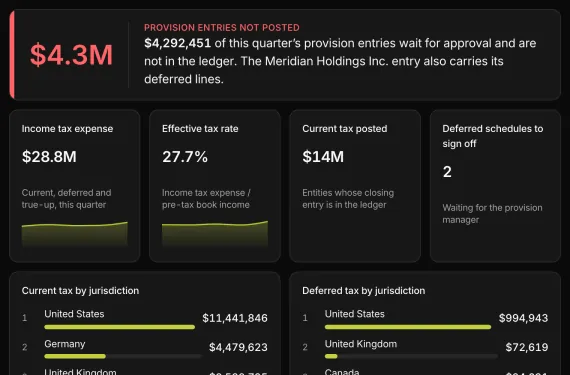The width and height of the screenshot is (570, 375).
Task: Select United Kingdom in Deferred tax list
Action: click(x=361, y=344)
